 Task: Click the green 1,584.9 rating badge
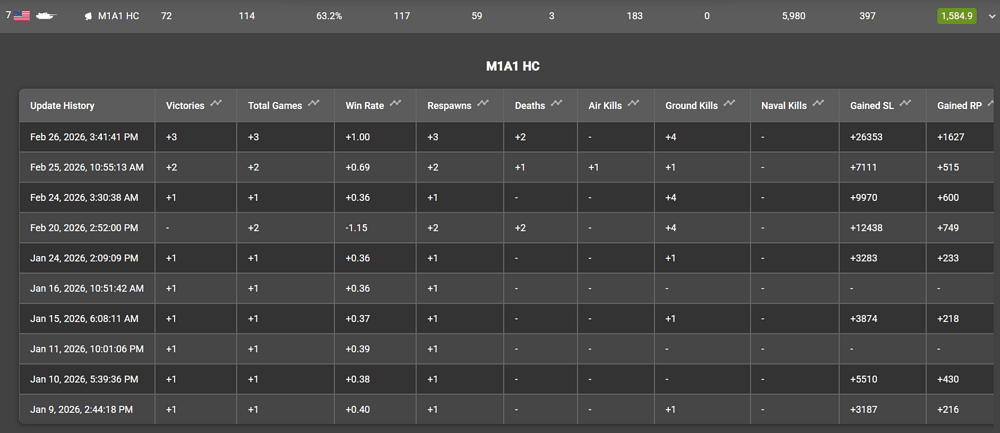click(956, 16)
